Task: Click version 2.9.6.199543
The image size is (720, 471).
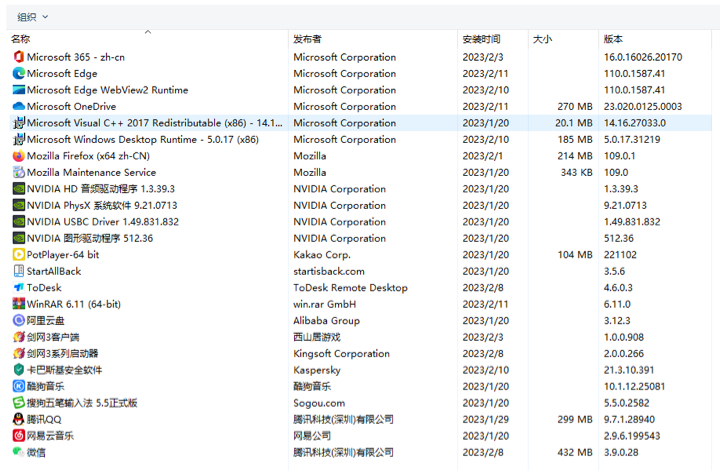Action: tap(632, 436)
